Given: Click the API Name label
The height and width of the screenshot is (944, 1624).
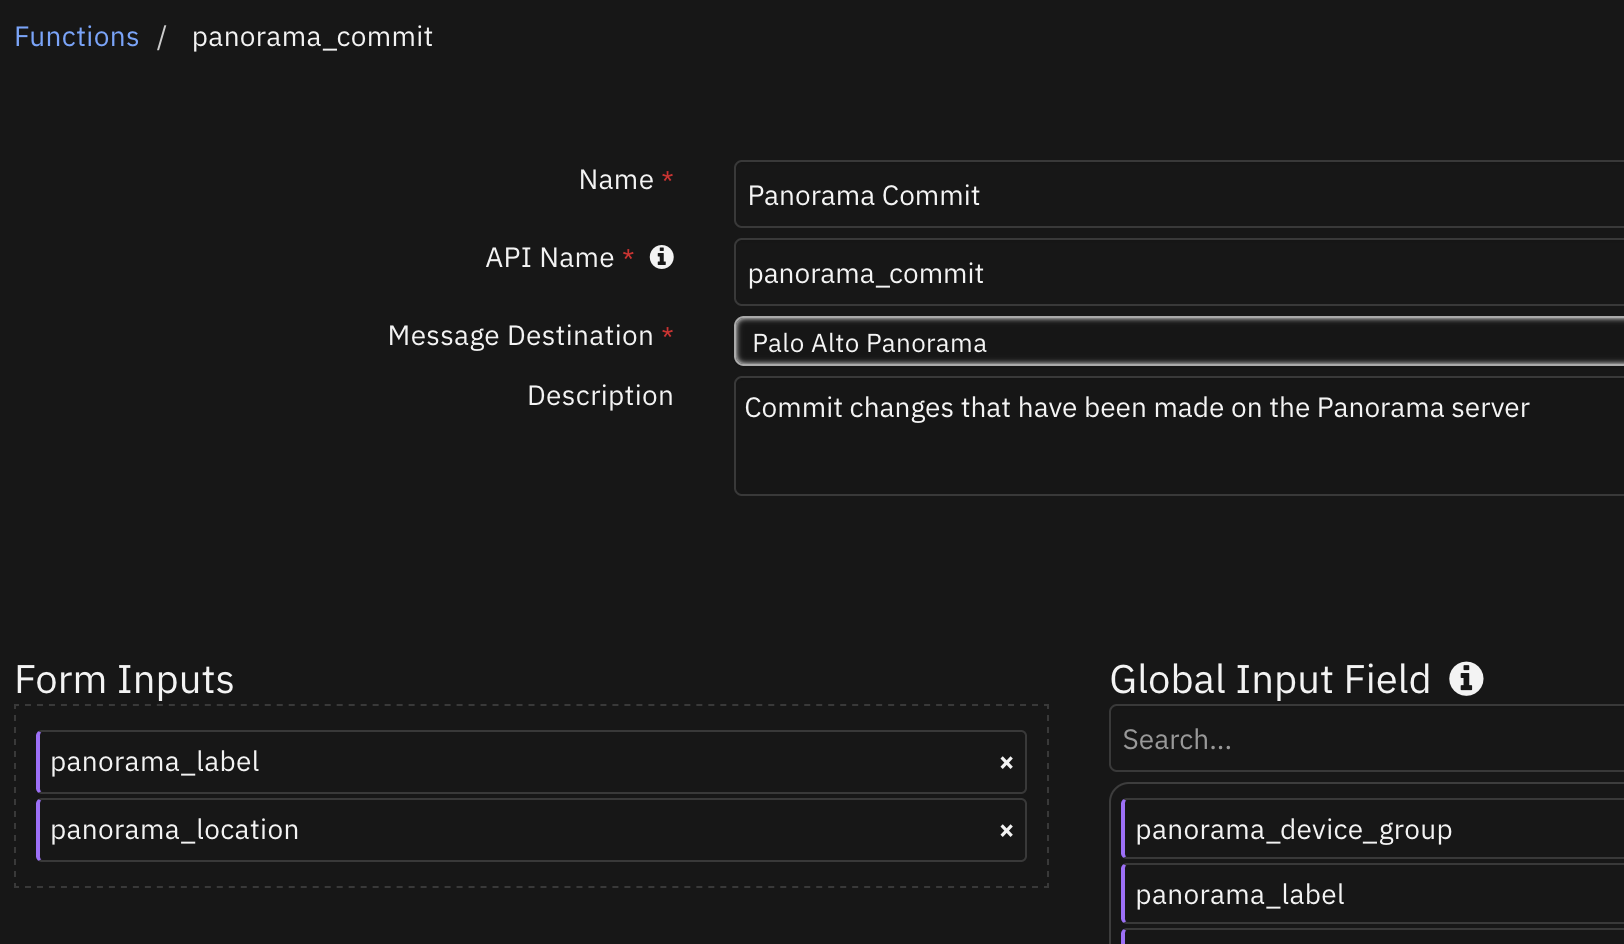Looking at the screenshot, I should [x=549, y=258].
